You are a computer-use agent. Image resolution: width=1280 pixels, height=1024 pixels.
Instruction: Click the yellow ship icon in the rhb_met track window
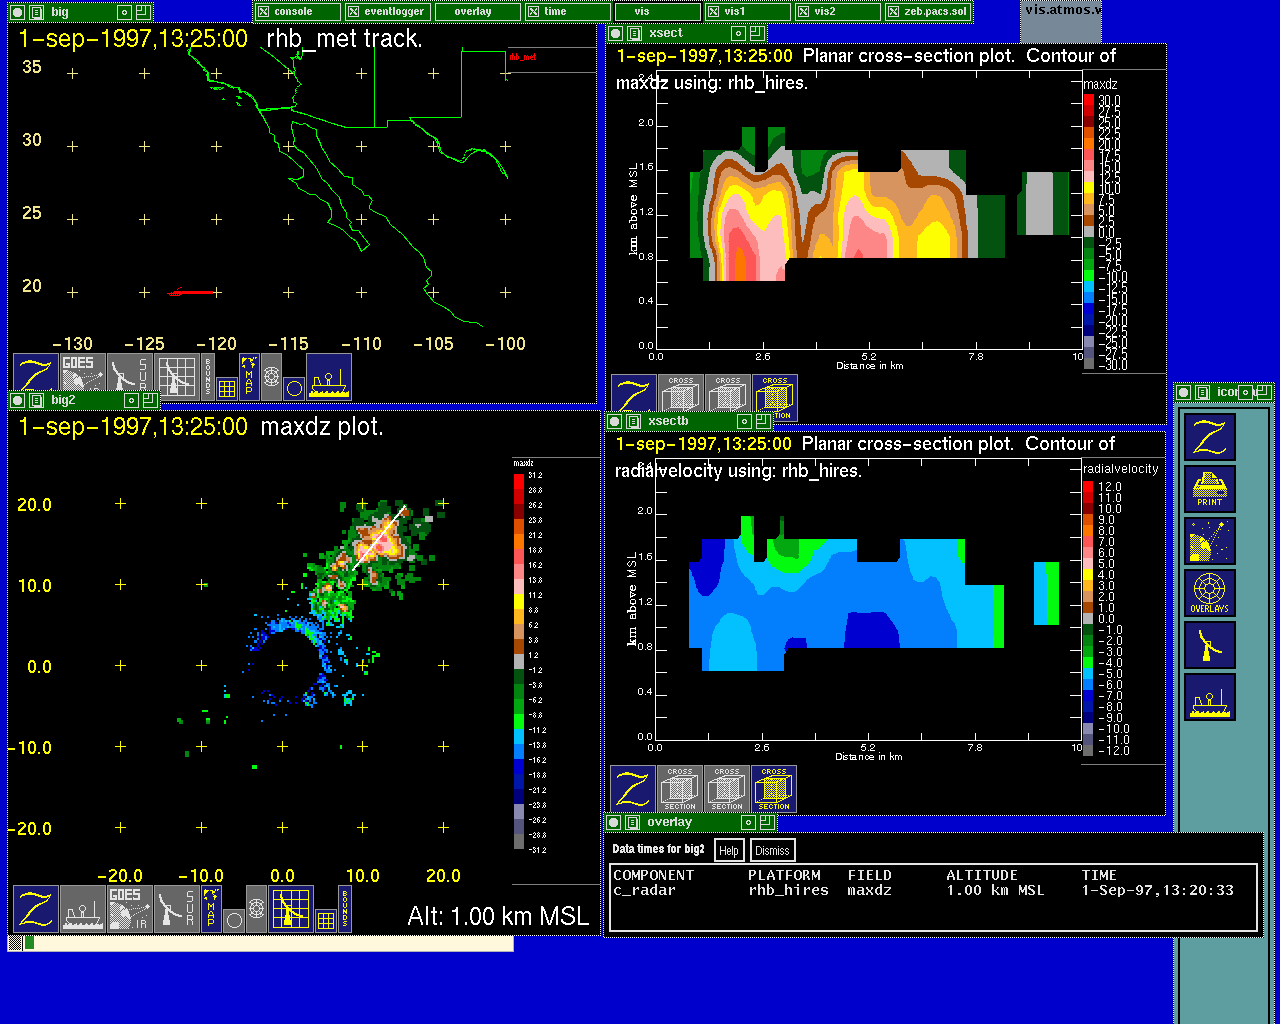click(x=329, y=376)
